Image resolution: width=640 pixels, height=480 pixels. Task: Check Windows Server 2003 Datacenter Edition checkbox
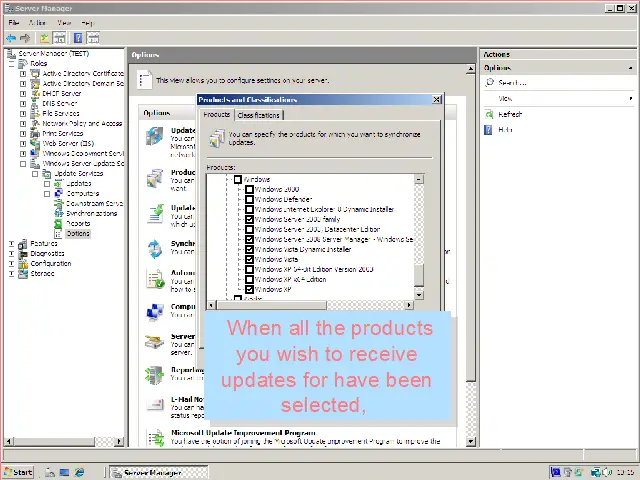tap(249, 229)
